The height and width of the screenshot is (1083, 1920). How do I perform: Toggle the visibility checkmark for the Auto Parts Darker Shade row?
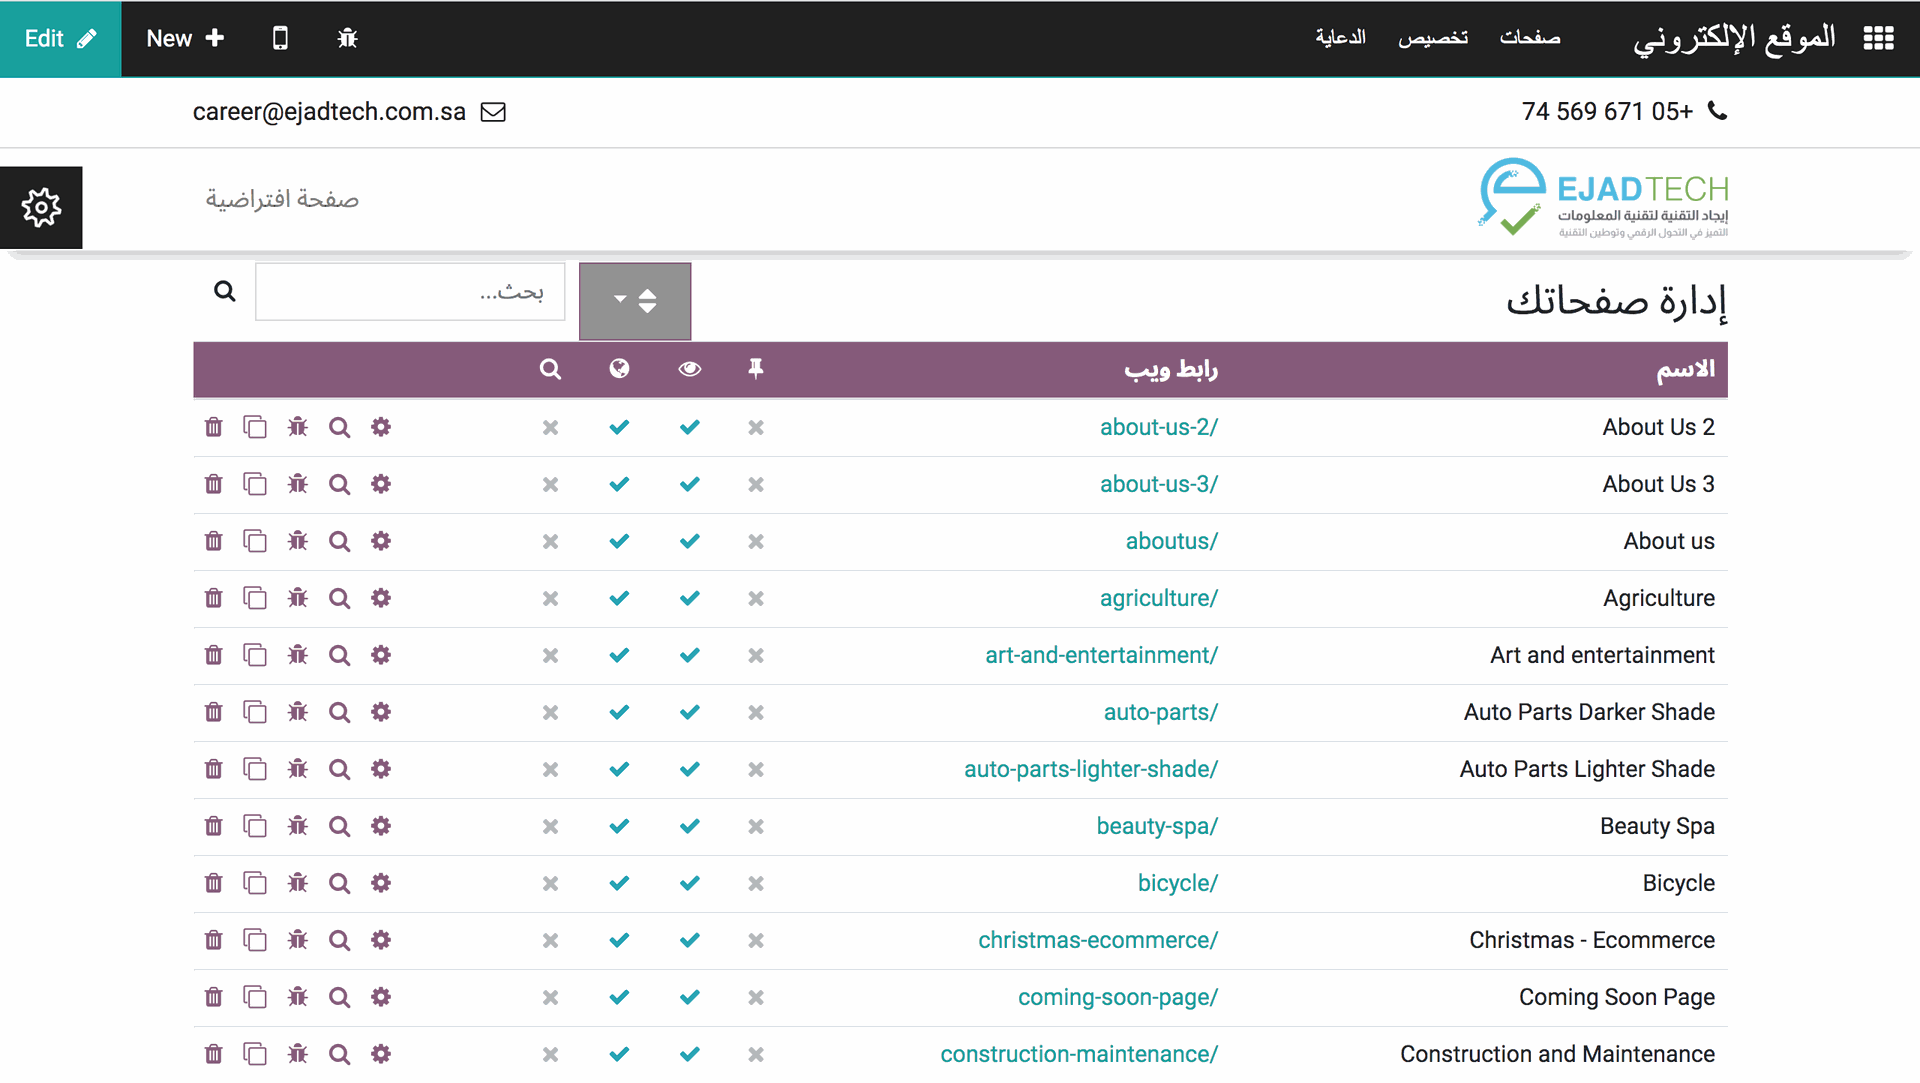click(x=689, y=713)
